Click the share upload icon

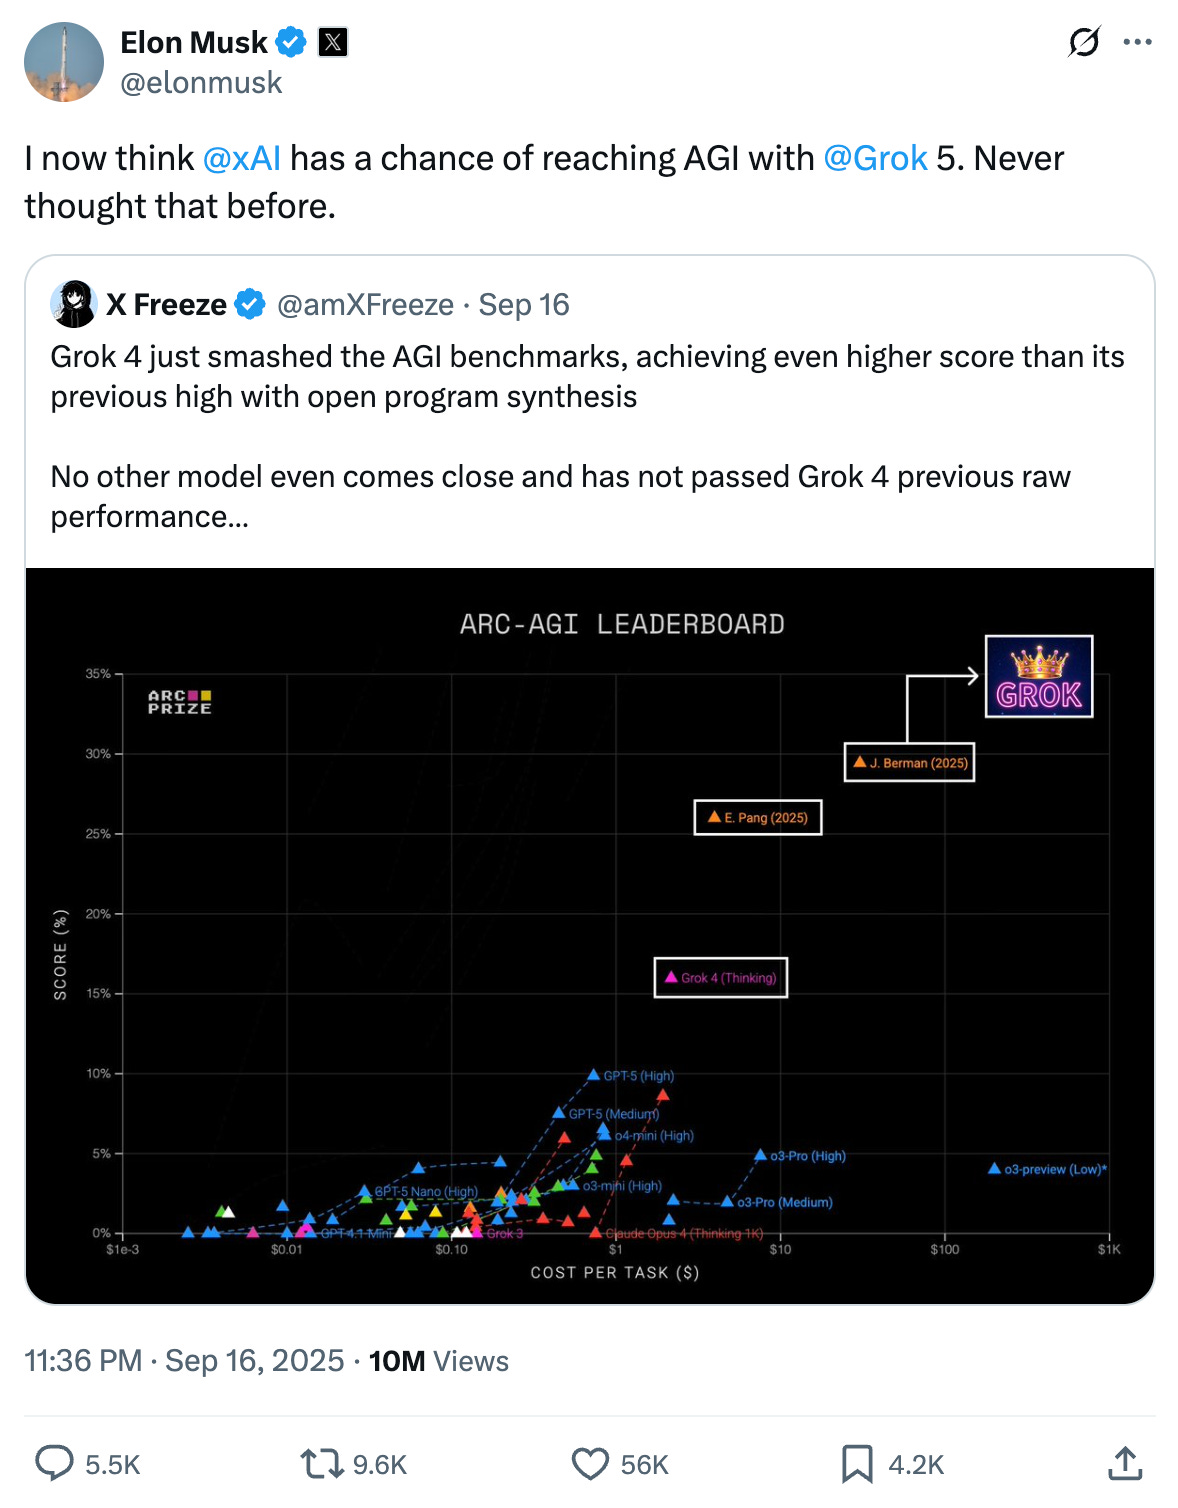(x=1125, y=1463)
